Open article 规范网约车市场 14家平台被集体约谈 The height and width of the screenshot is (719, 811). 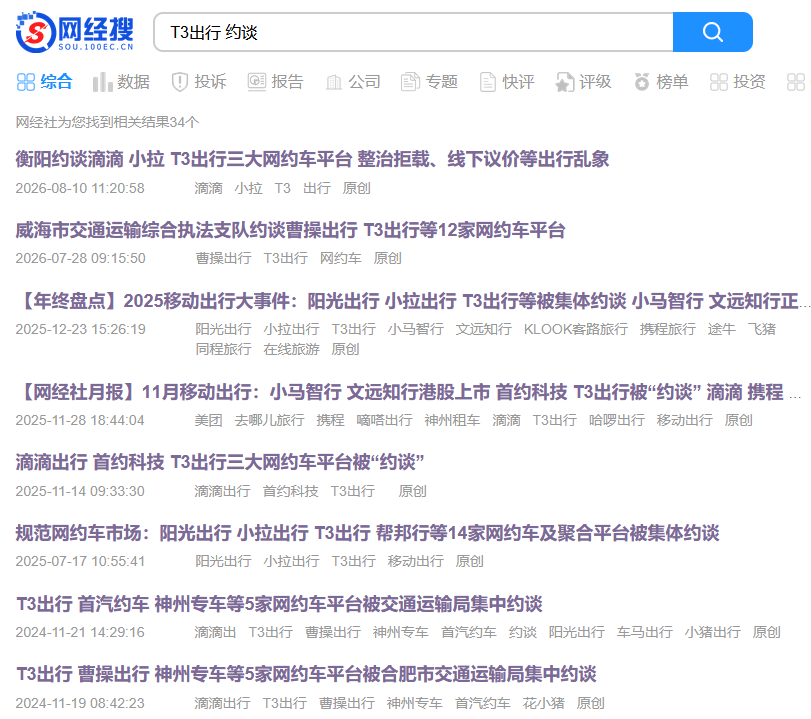coord(367,533)
